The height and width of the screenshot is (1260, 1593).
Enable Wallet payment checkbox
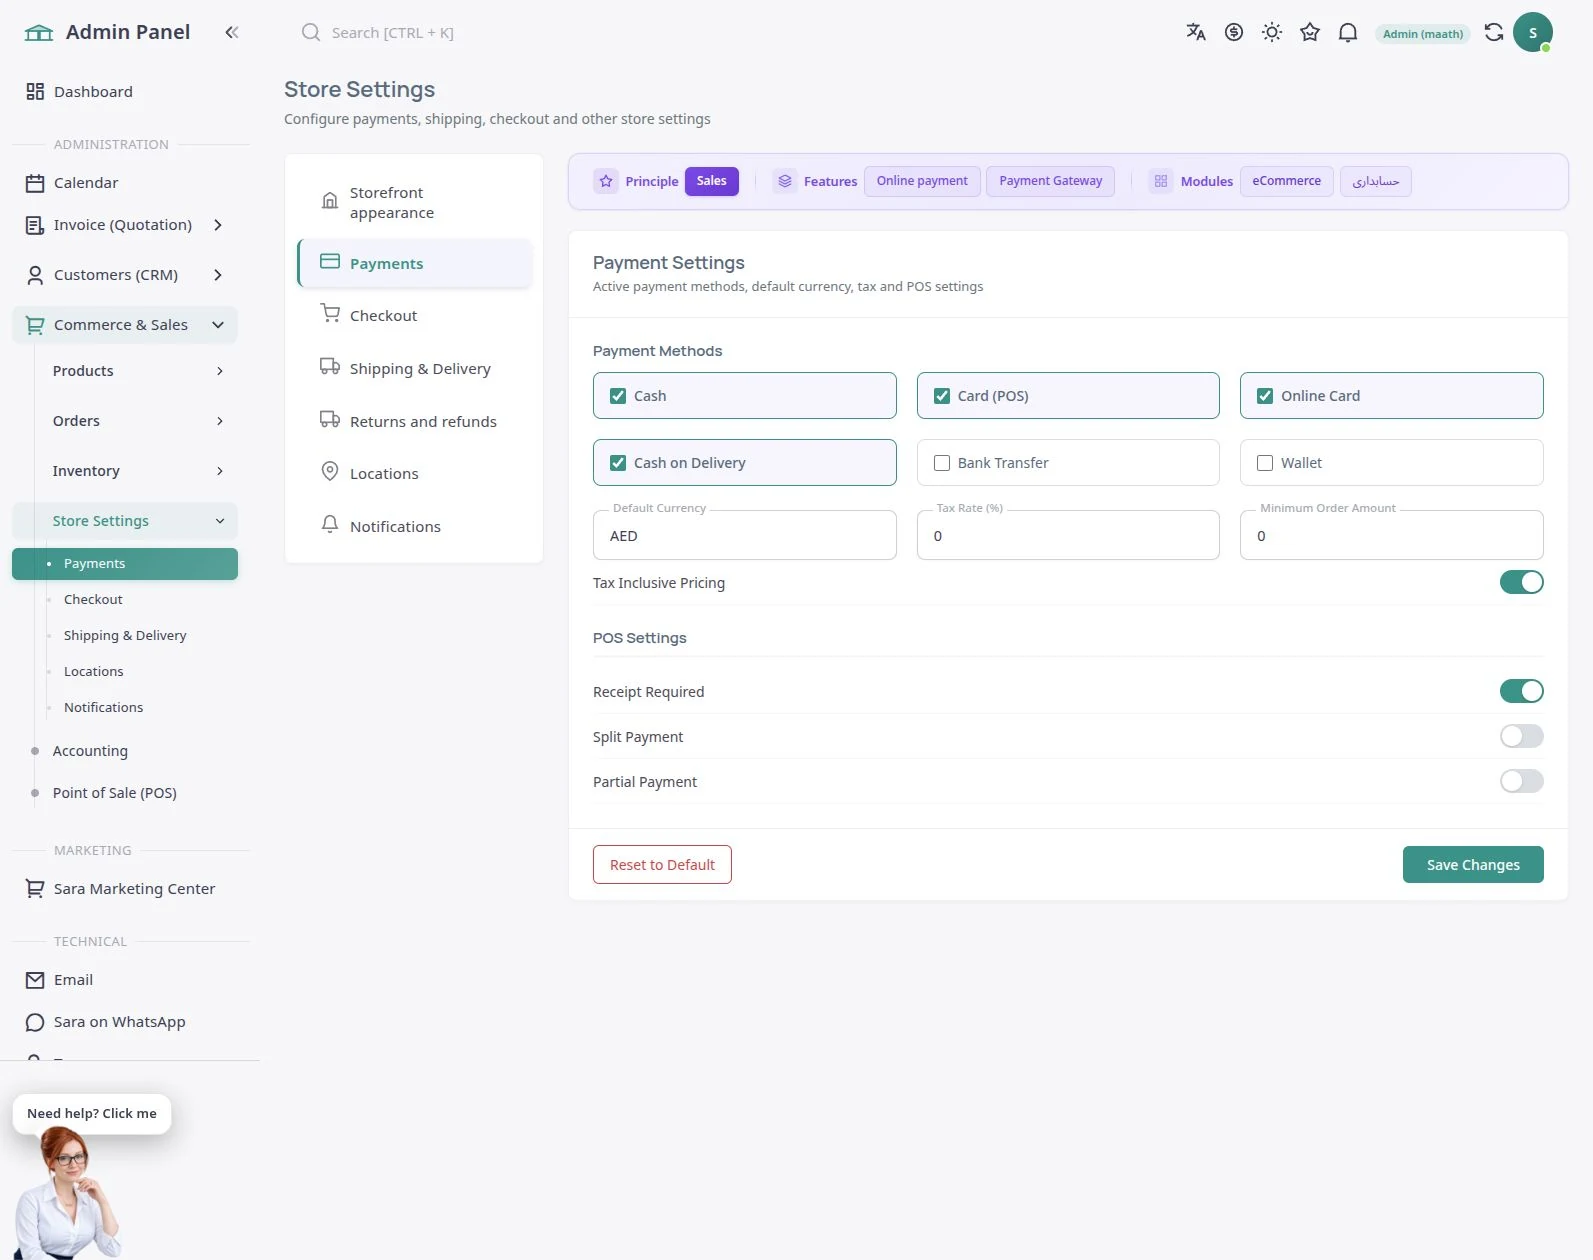click(x=1265, y=463)
